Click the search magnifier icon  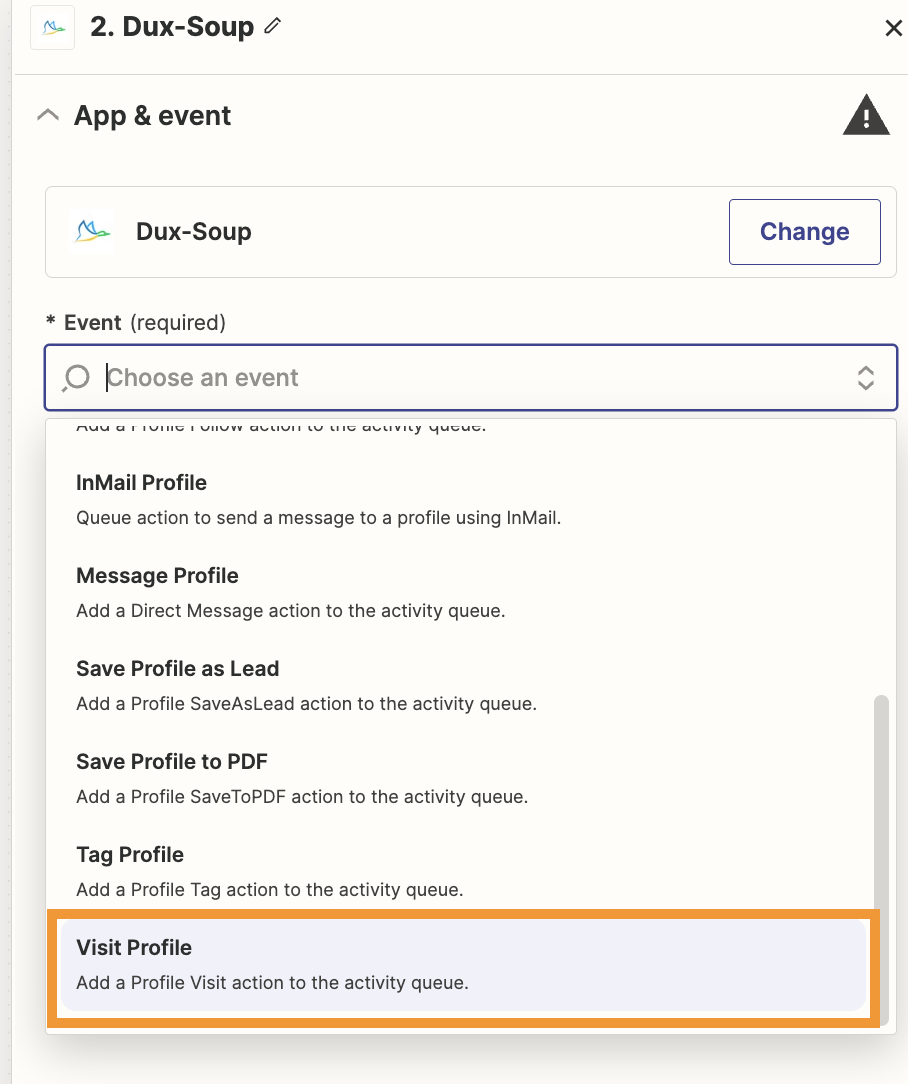(x=77, y=378)
